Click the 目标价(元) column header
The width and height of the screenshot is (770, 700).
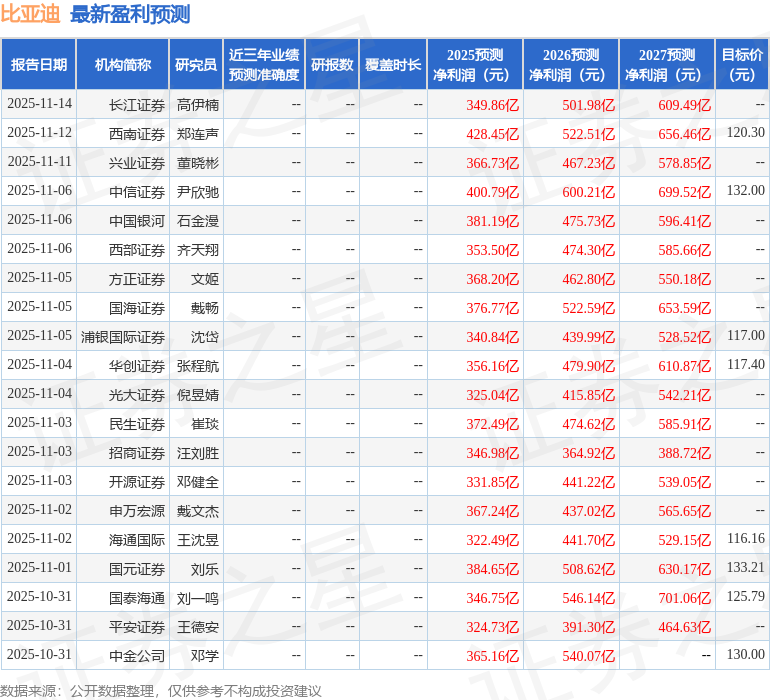742,64
